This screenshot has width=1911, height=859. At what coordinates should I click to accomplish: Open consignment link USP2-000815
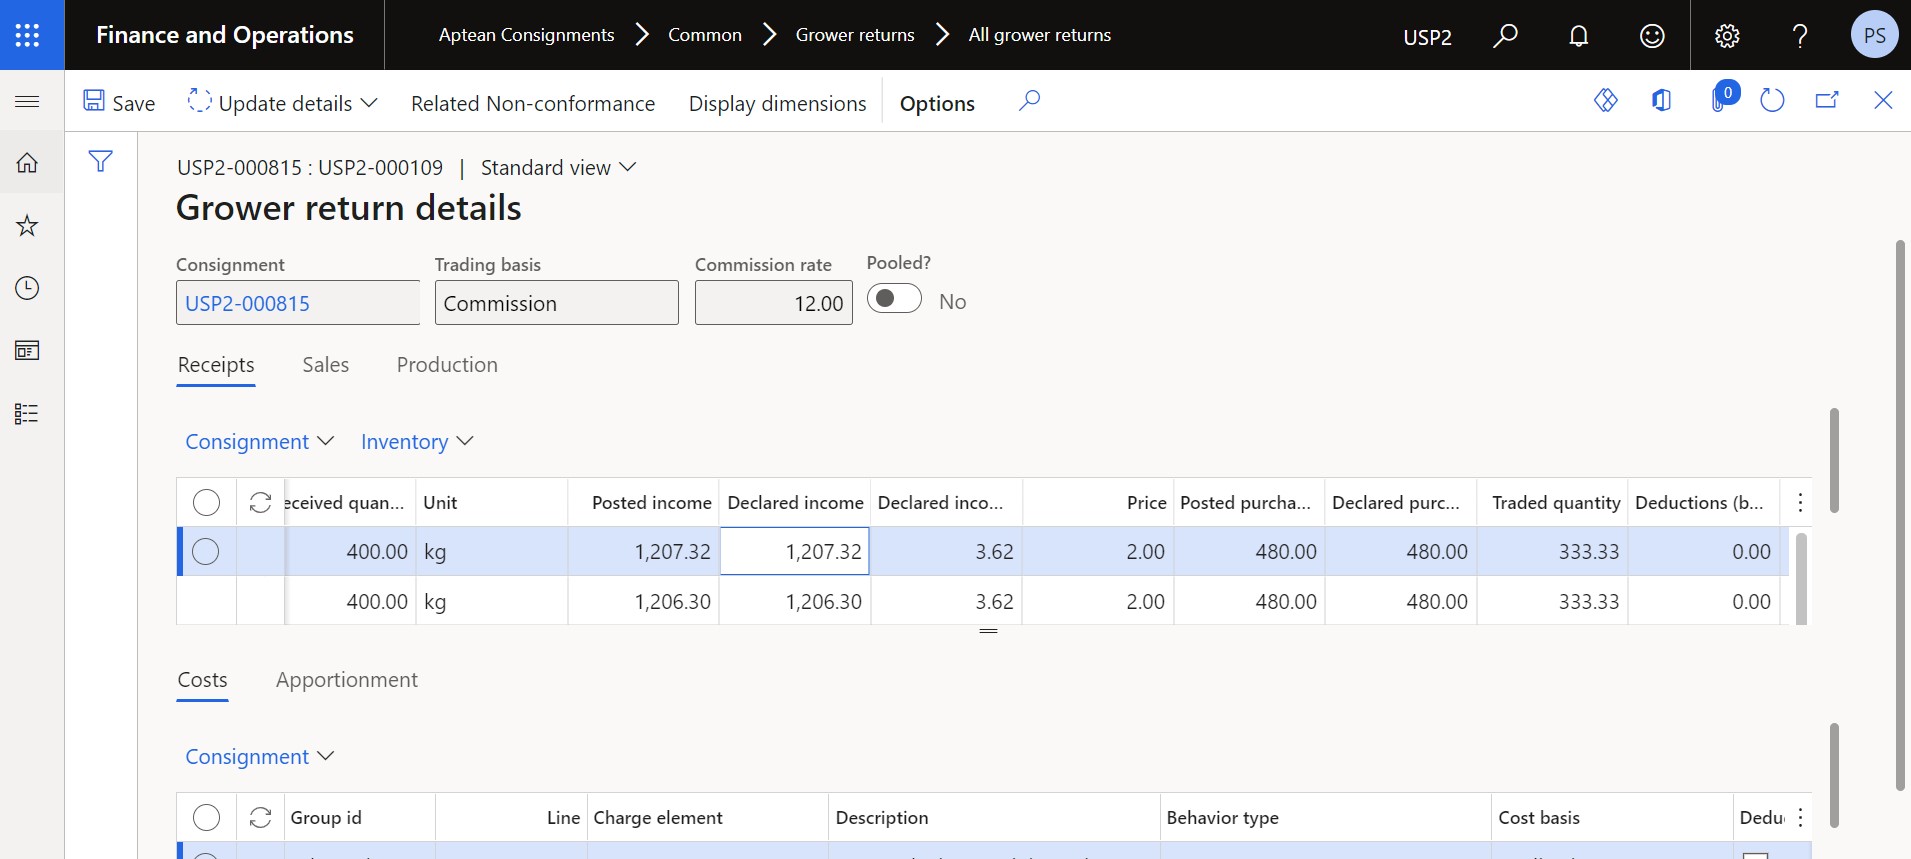click(248, 303)
